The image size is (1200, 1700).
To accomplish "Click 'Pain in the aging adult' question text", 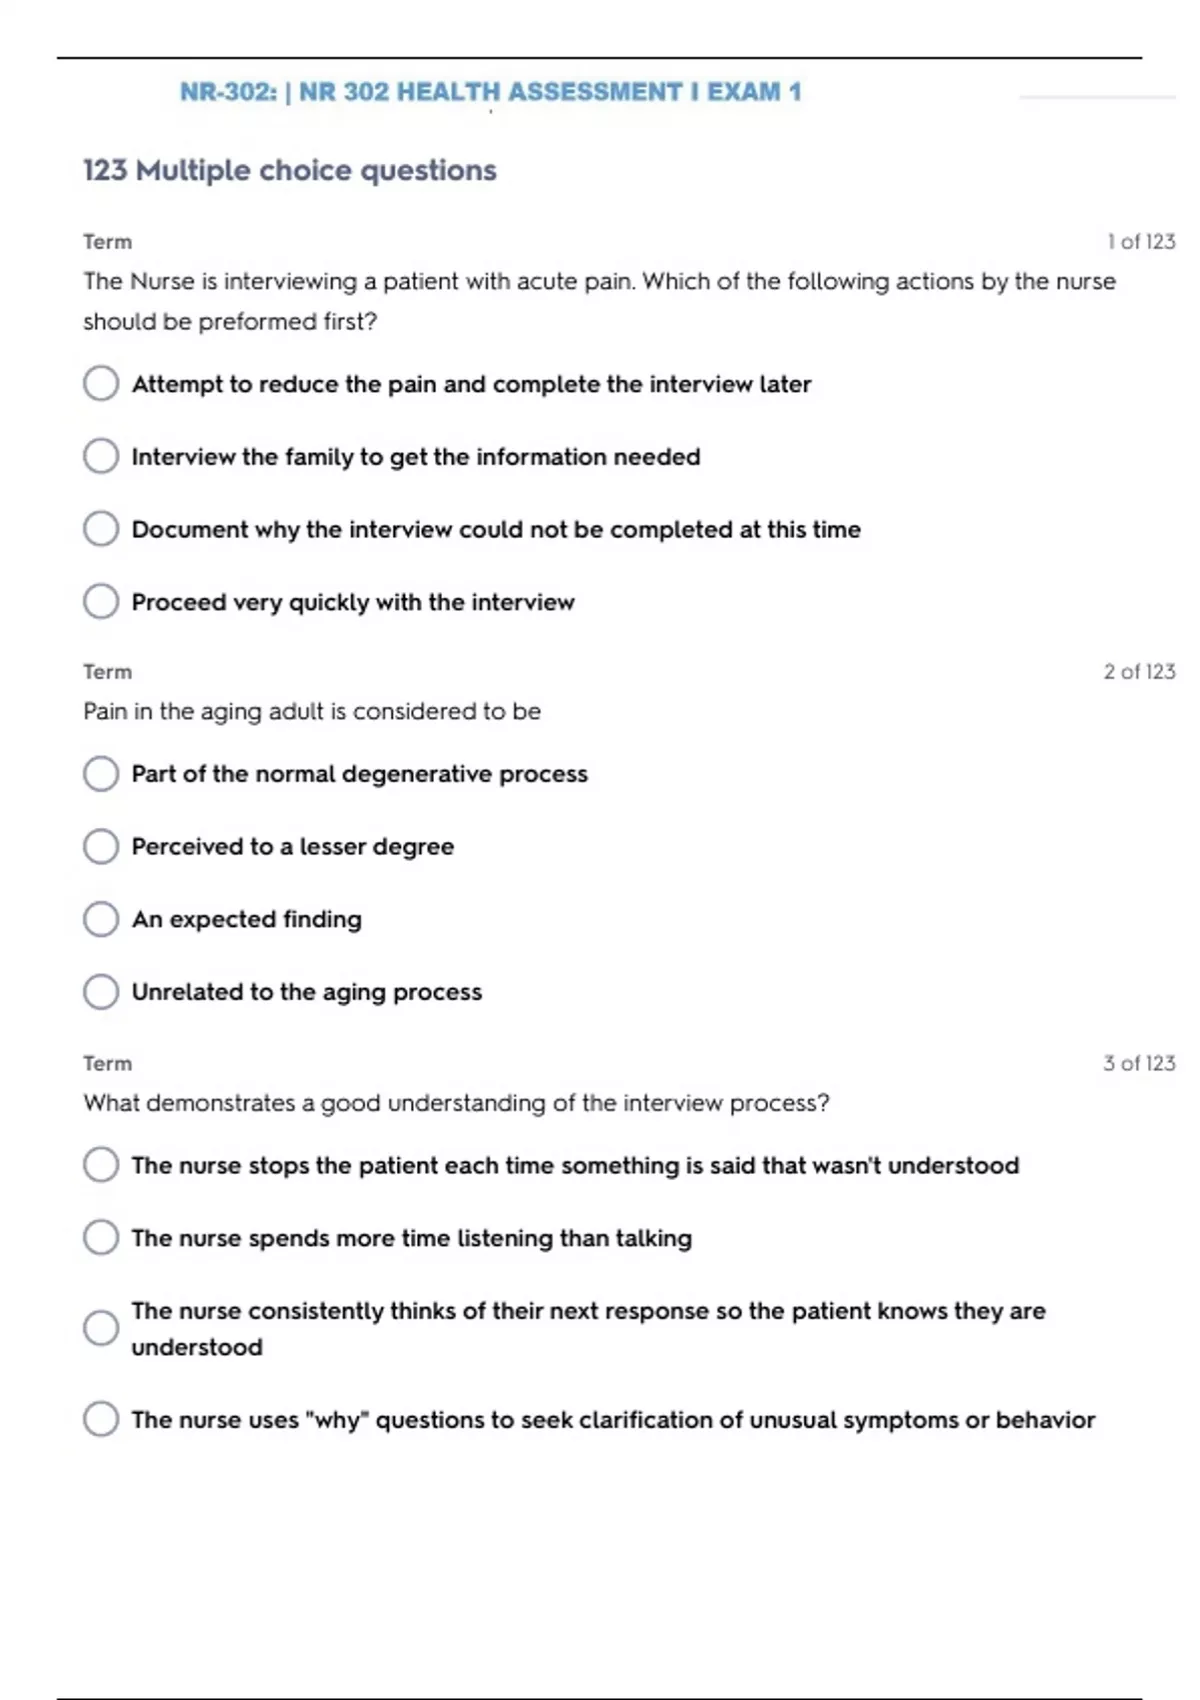I will 312,712.
